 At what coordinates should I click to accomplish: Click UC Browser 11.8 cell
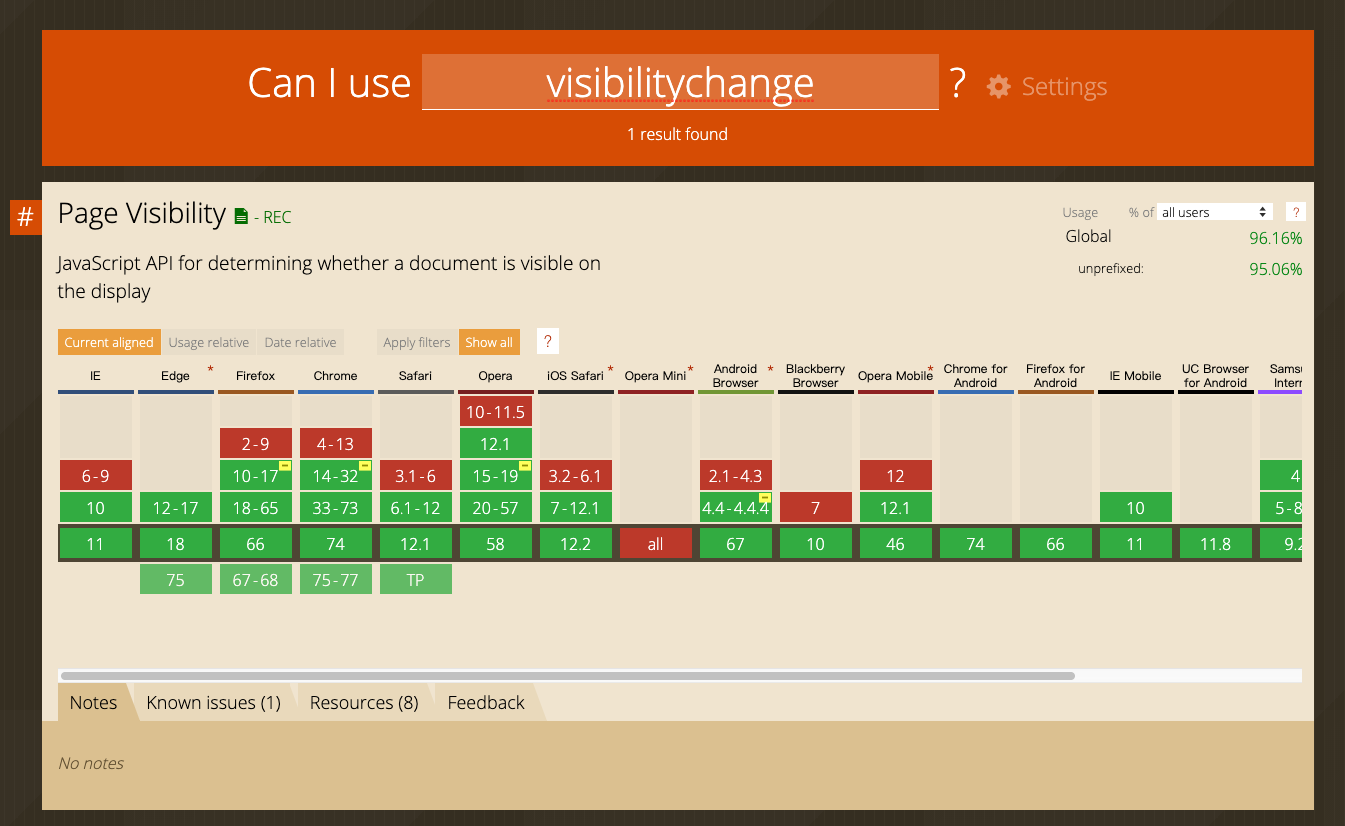tap(1215, 543)
